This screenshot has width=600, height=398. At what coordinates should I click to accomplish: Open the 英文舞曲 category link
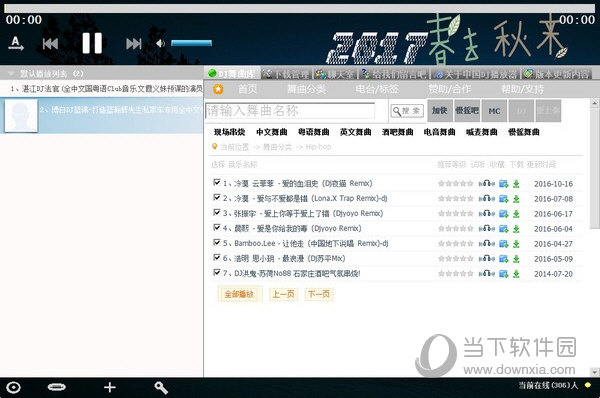tap(355, 132)
